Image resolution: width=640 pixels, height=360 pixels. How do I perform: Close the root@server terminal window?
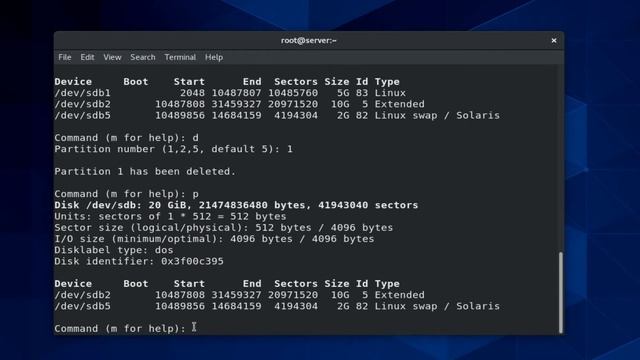point(554,40)
